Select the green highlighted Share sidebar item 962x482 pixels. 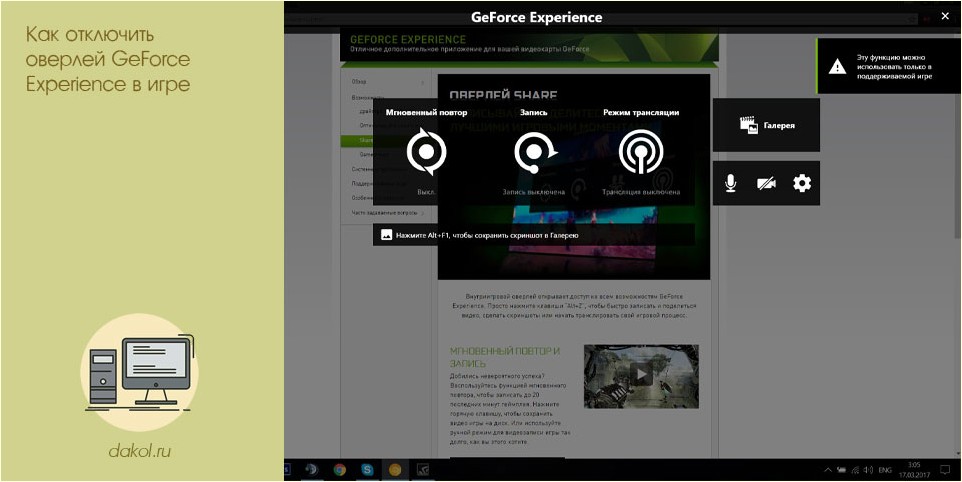pos(357,140)
